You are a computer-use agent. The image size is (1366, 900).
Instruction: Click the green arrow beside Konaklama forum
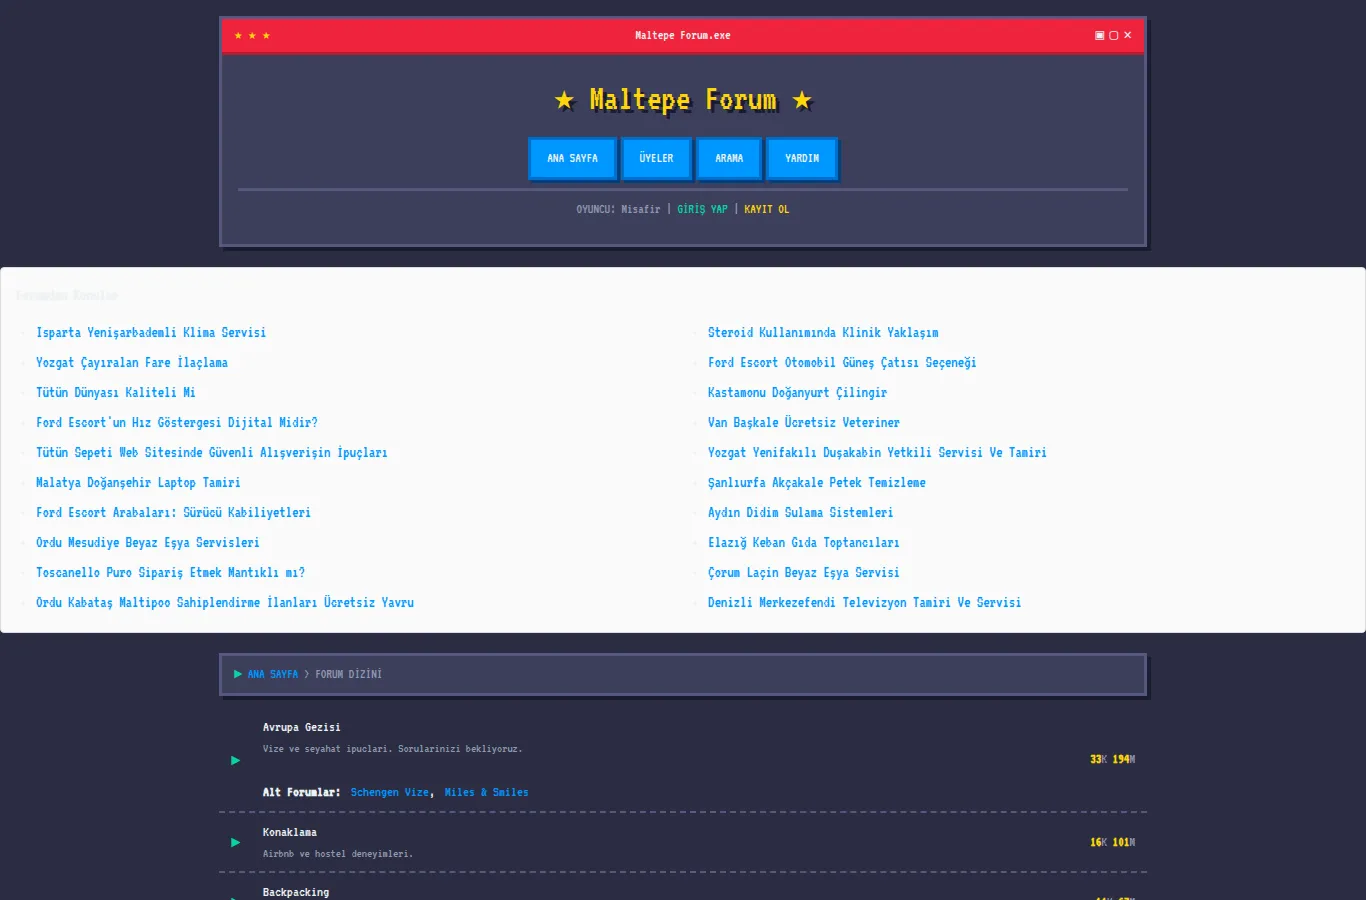click(236, 842)
